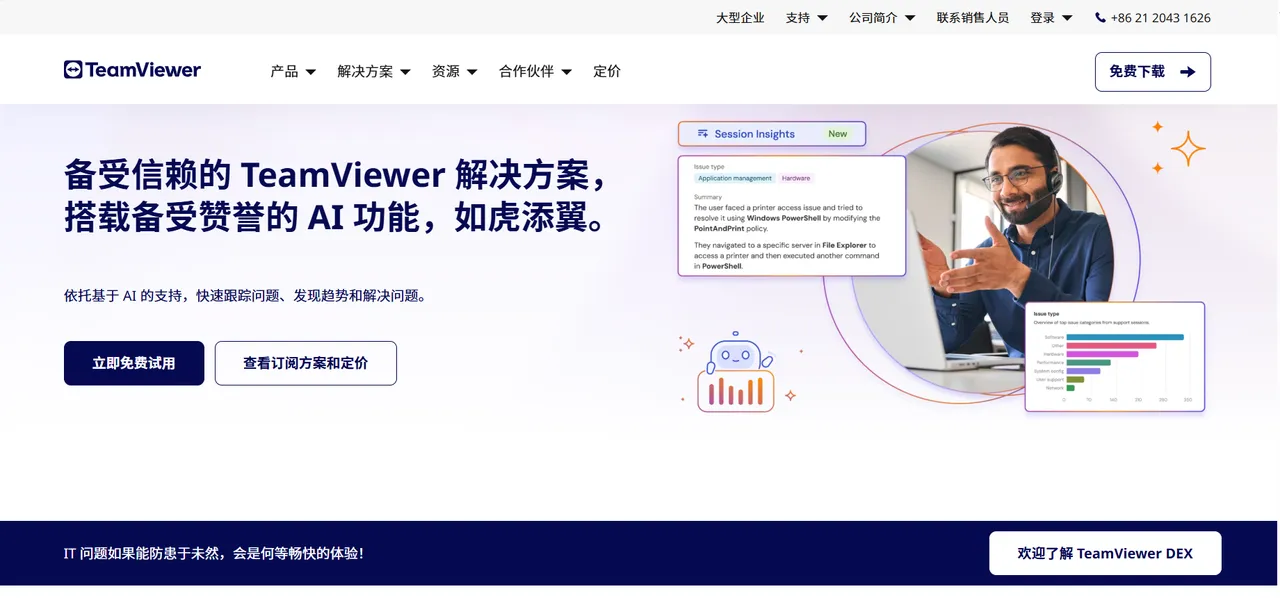
Task: Open the 合作伙伴 menu
Action: pyautogui.click(x=535, y=71)
